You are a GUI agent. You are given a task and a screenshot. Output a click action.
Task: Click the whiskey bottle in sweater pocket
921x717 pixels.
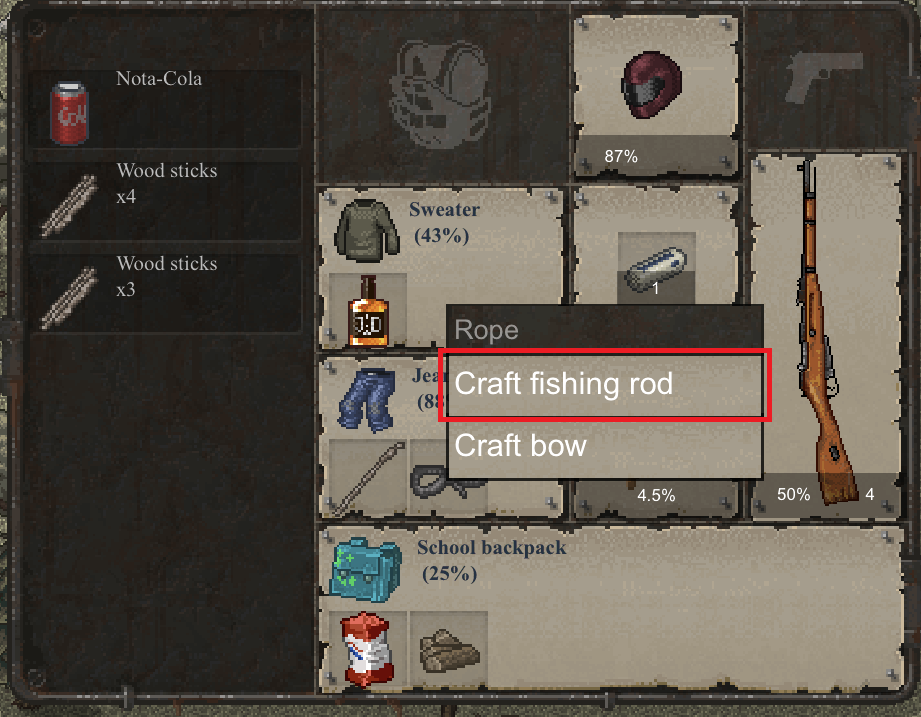(368, 311)
